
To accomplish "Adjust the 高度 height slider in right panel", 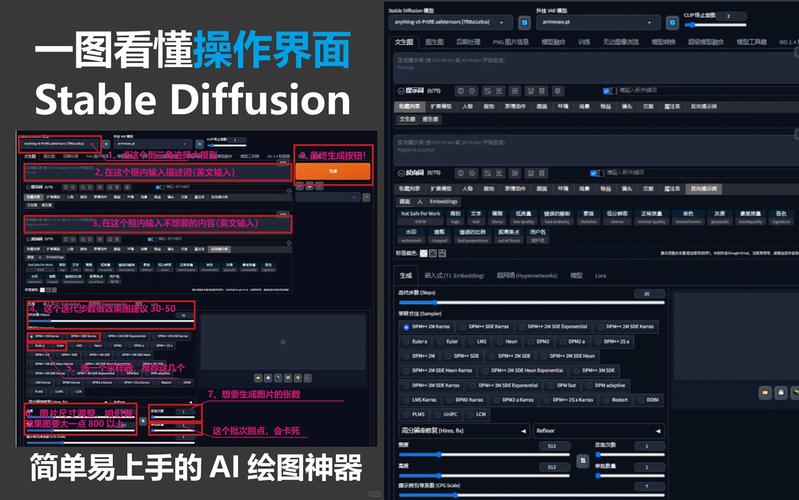I will pyautogui.click(x=484, y=476).
